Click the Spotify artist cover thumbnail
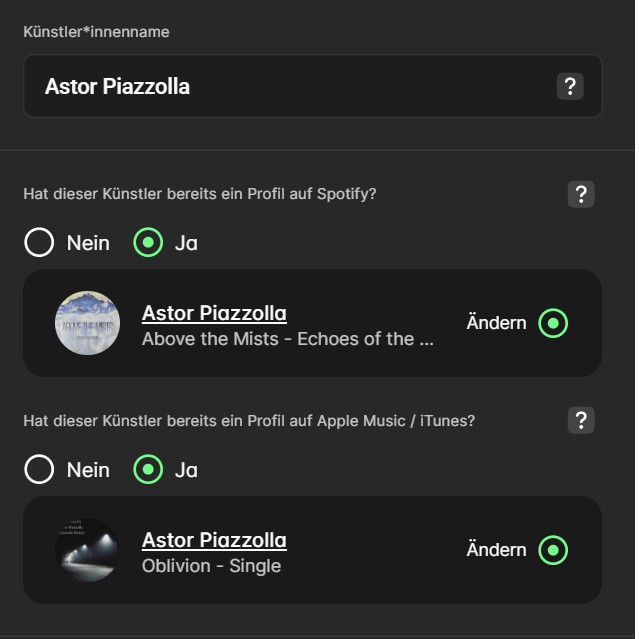The image size is (639, 639). 87,323
